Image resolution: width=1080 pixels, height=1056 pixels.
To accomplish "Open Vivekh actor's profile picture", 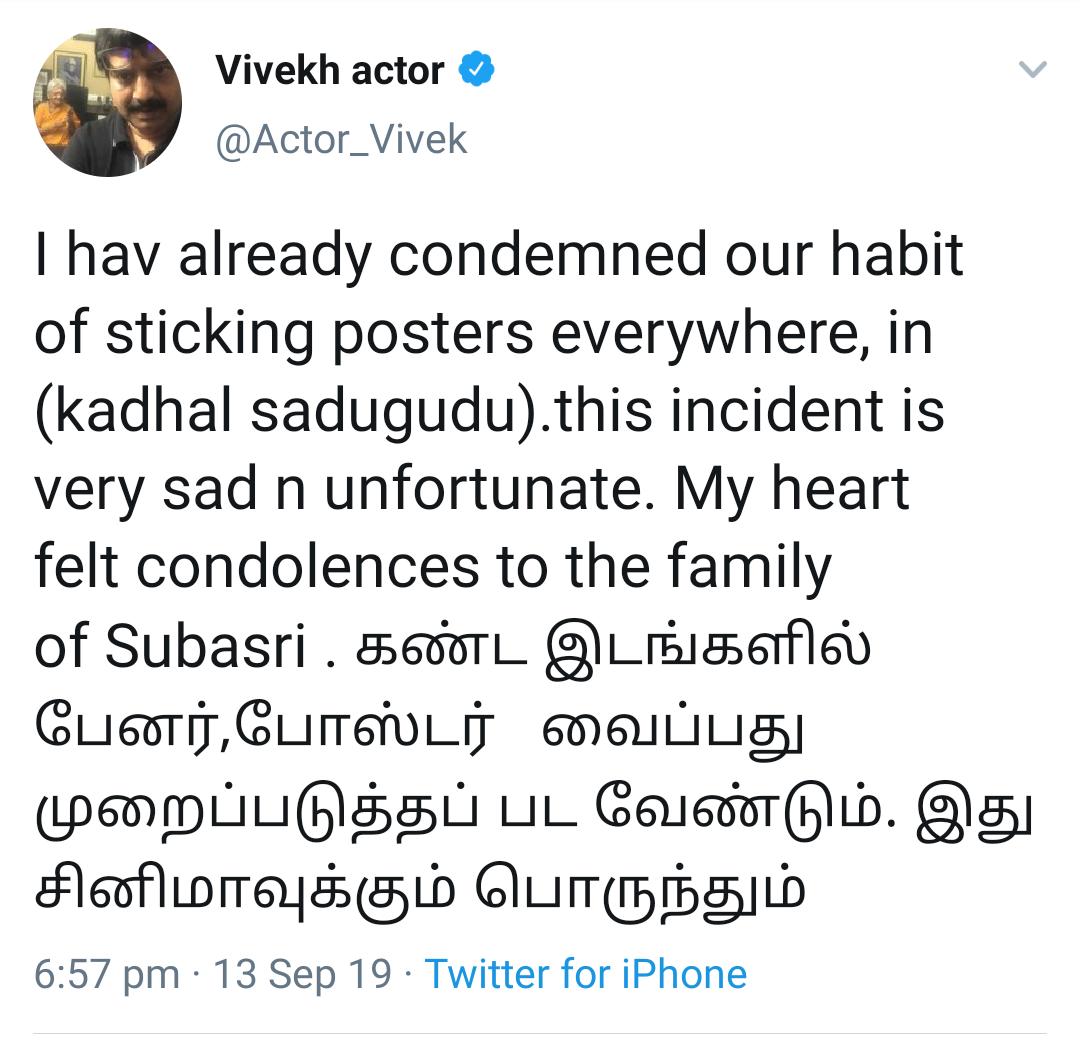I will (108, 103).
